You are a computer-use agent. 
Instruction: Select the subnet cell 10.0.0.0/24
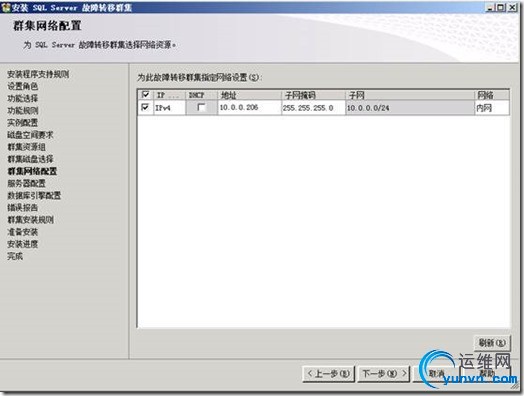click(410, 108)
